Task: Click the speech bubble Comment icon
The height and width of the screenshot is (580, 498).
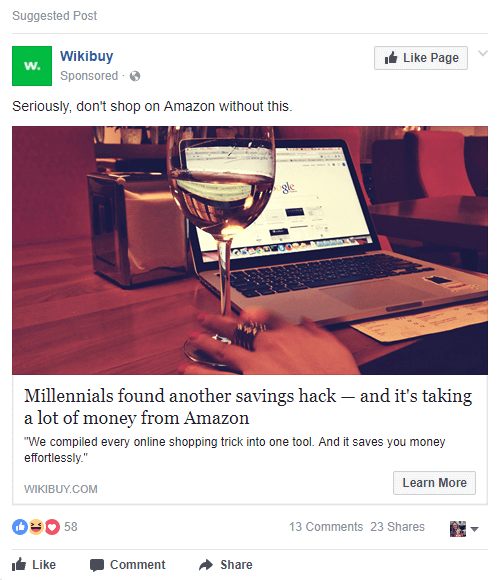Action: [97, 565]
